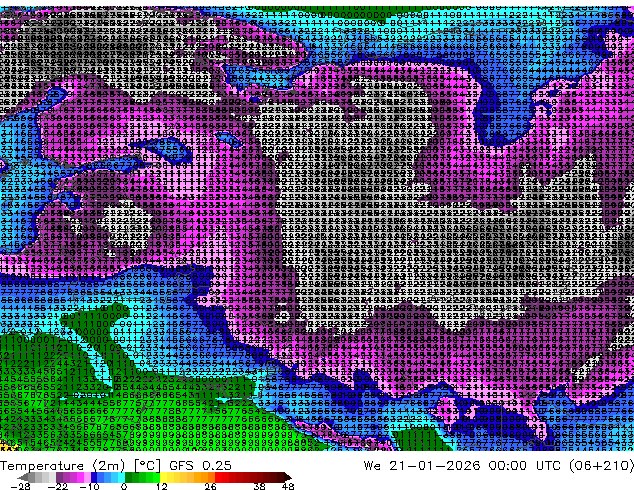634x490 pixels.
Task: Click the dark right-arrow end of the legend
Action: (x=287, y=477)
